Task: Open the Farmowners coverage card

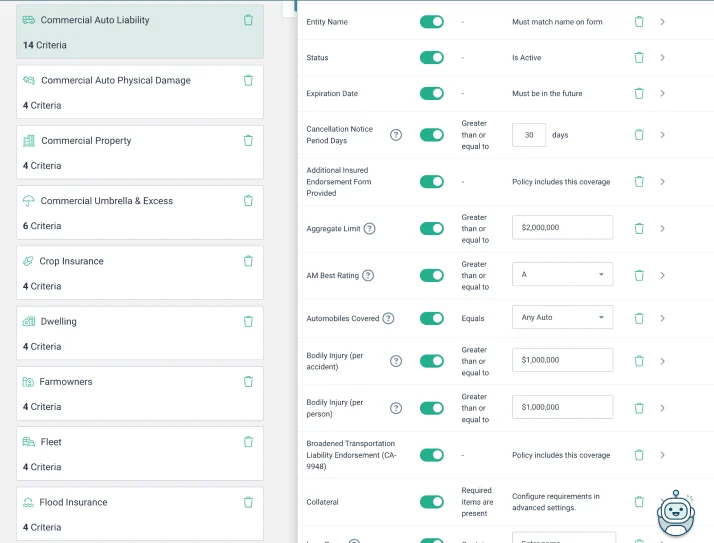Action: 140,394
